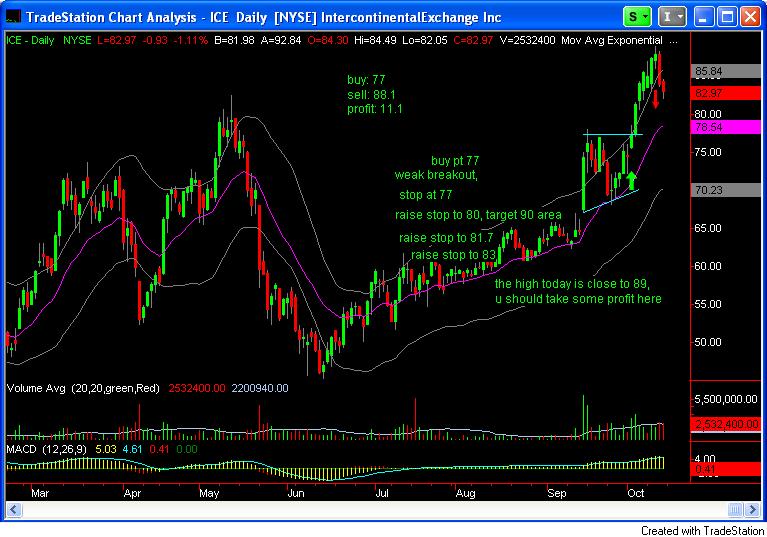Viewport: 767px width, 537px height.
Task: Click the 'Jun' time axis label
Action: coord(295,493)
